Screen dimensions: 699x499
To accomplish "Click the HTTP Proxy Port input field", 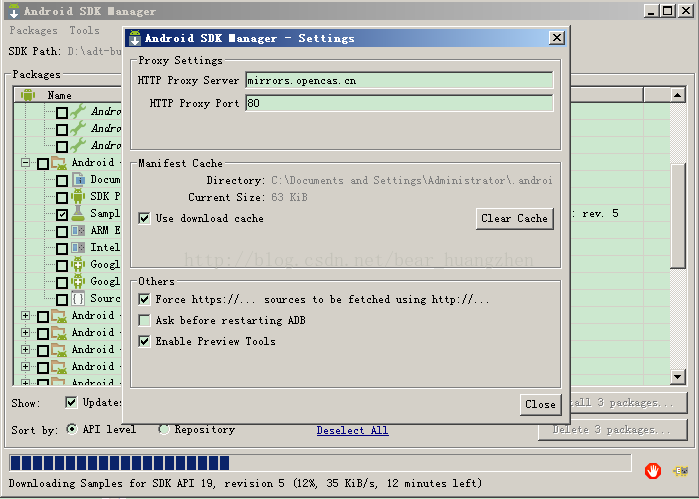I will coord(399,103).
